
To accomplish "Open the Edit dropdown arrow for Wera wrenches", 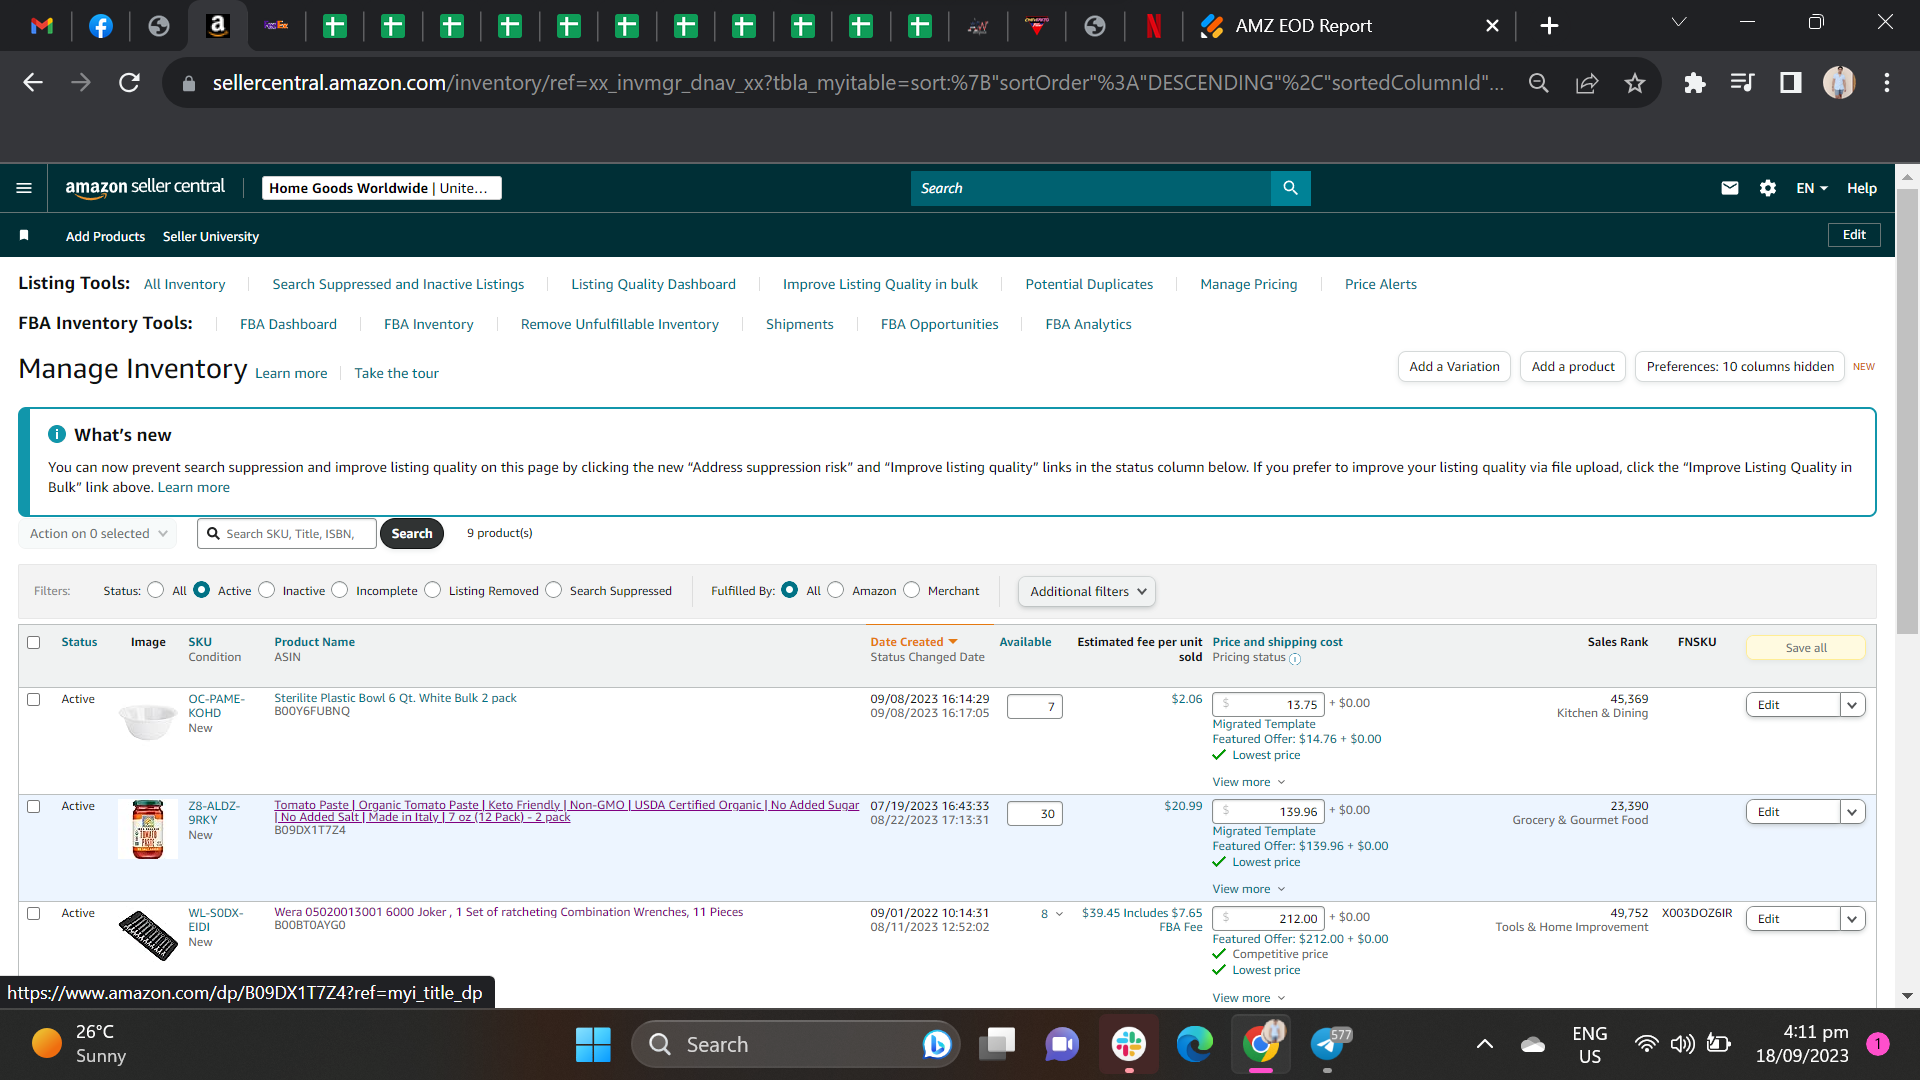I will point(1853,919).
